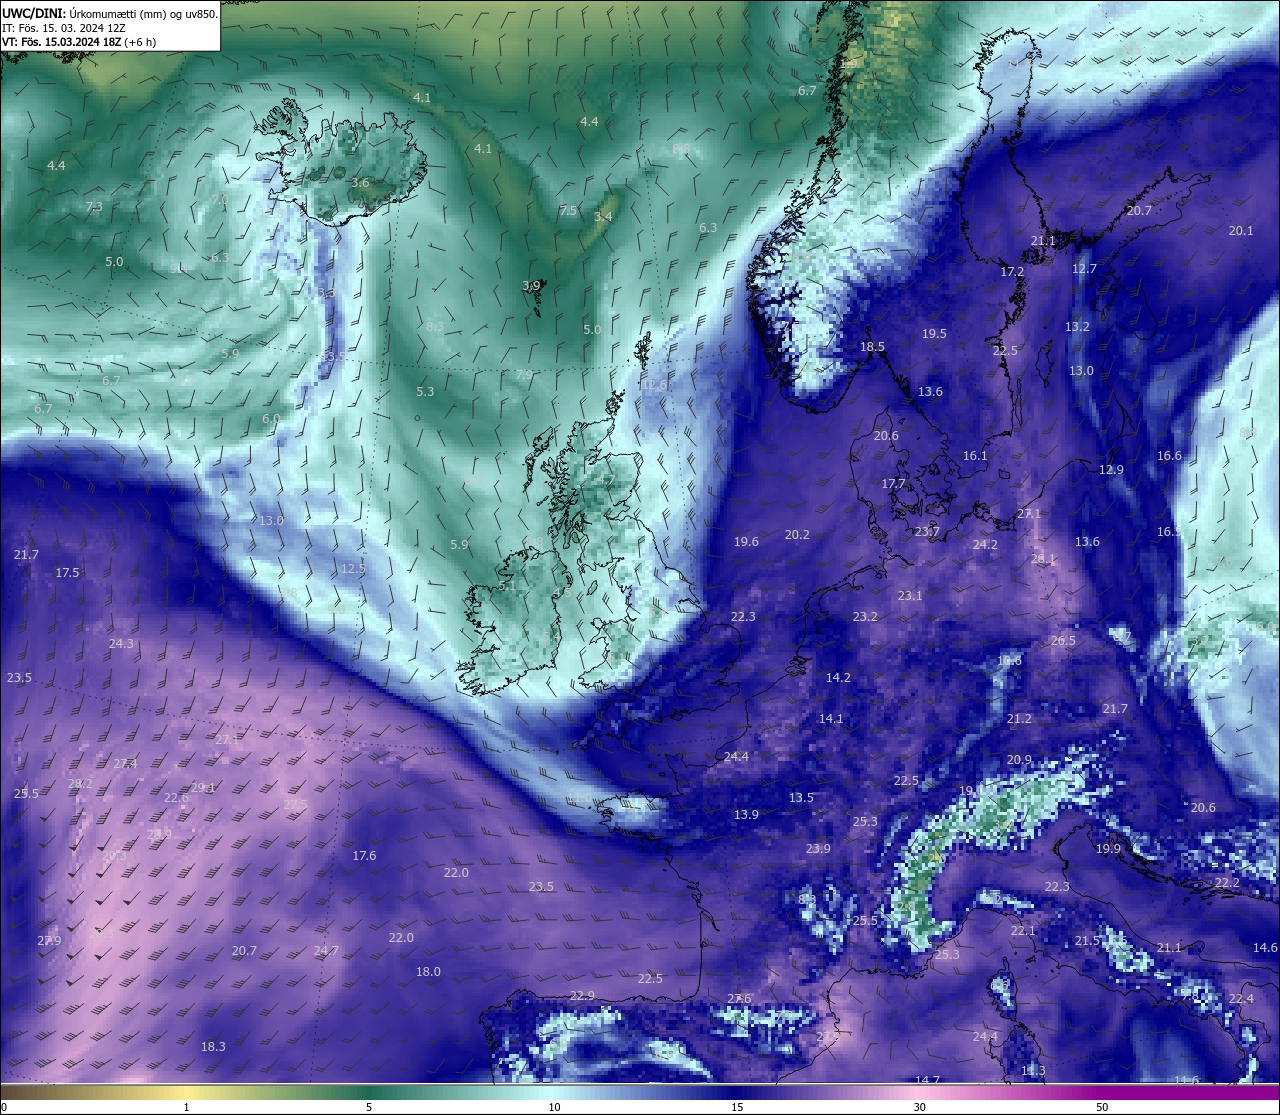Viewport: 1280px width, 1115px height.
Task: Click the 19.9 map value
Action: 1108,849
